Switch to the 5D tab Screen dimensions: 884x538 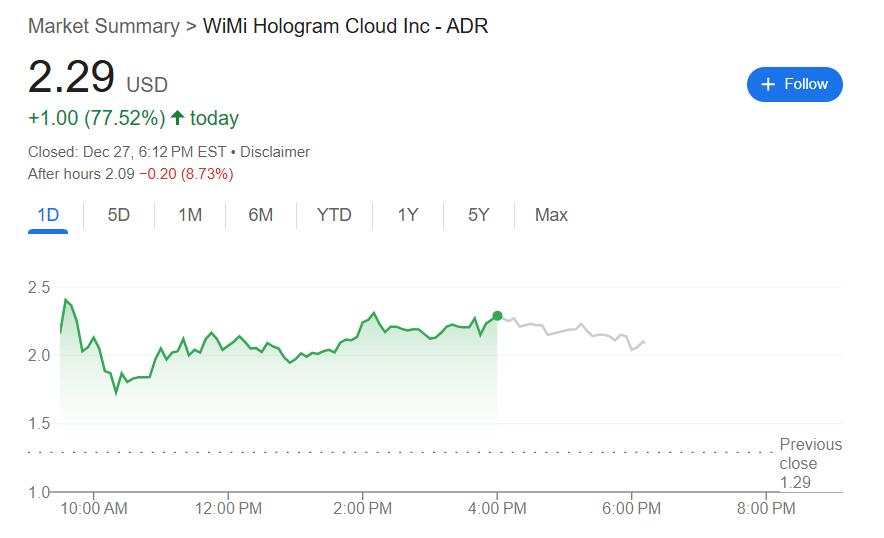(x=119, y=215)
